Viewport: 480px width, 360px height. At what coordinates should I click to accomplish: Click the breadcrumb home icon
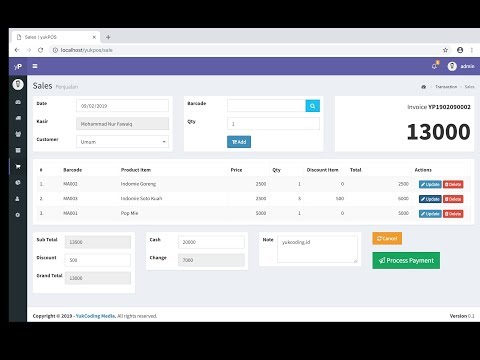point(423,87)
